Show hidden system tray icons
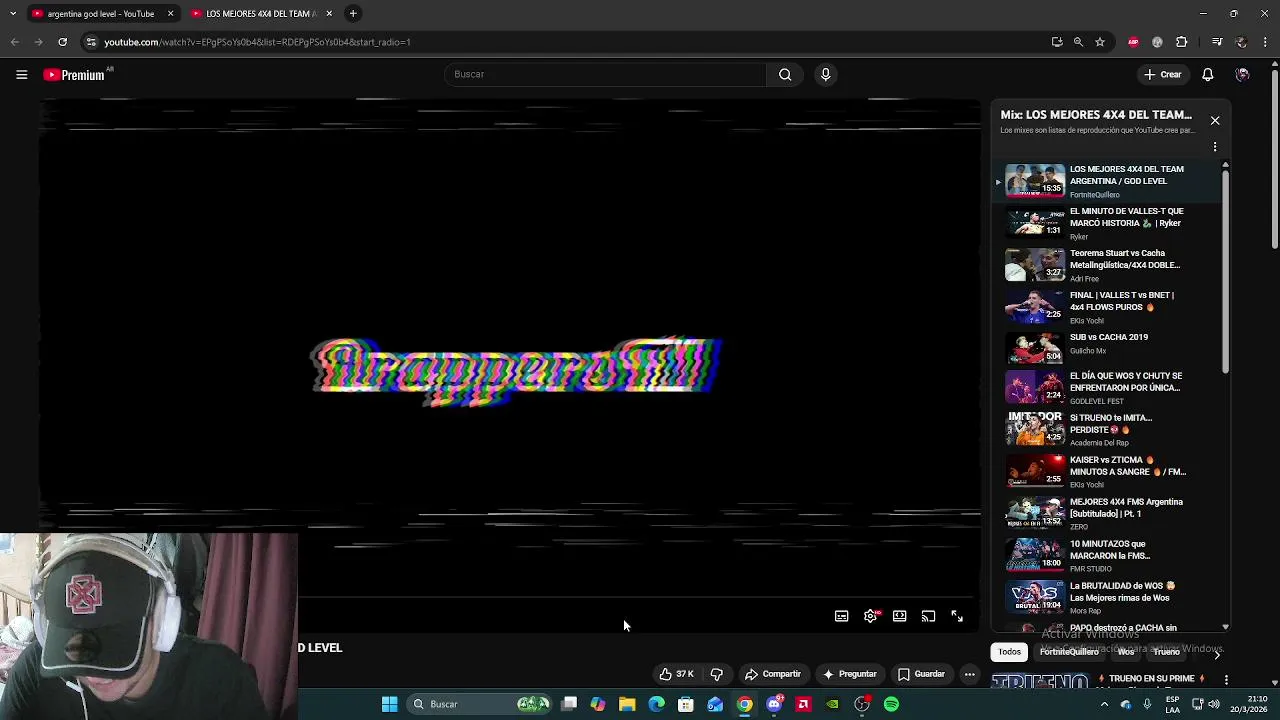 [1104, 704]
